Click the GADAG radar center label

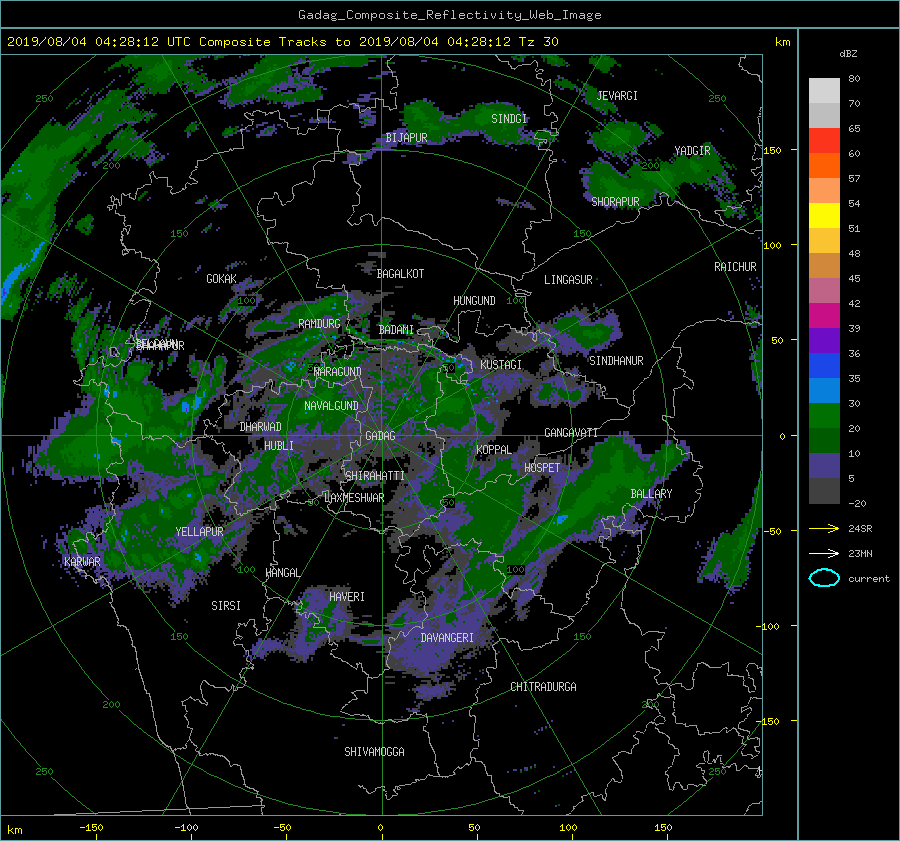[380, 436]
